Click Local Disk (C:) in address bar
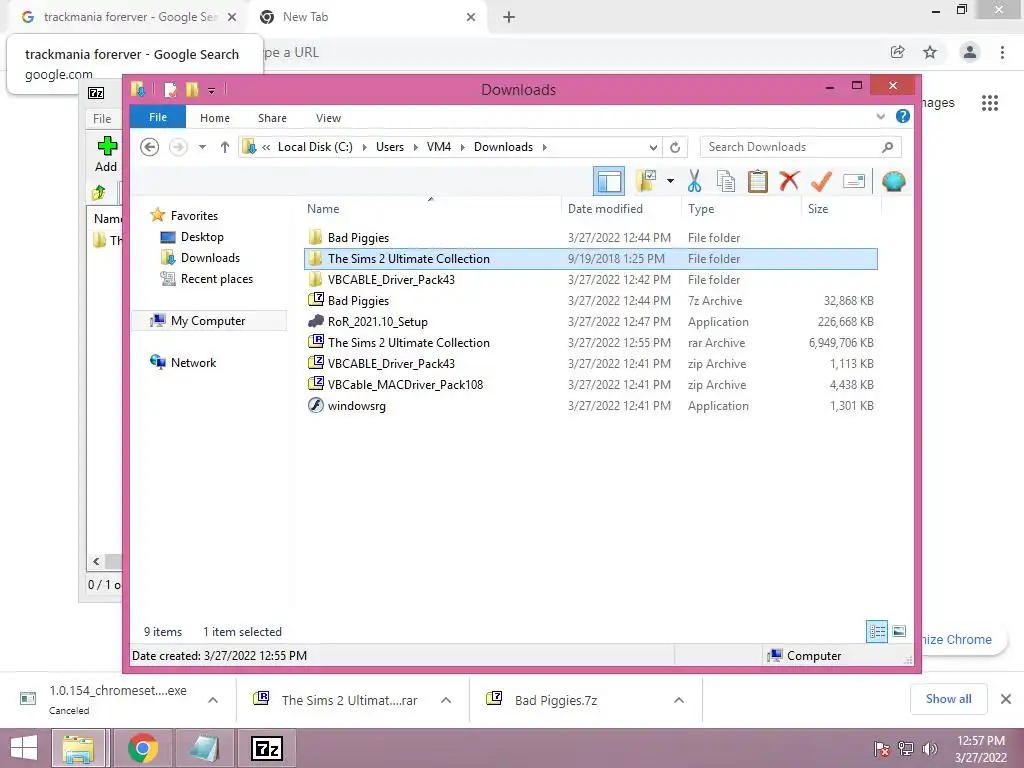This screenshot has height=768, width=1024. coord(315,147)
